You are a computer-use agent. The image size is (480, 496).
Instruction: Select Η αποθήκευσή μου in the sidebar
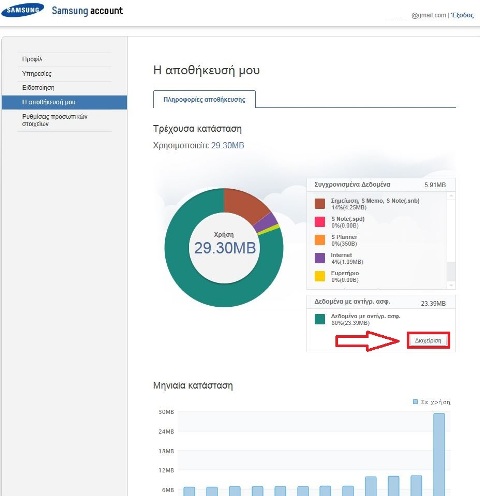click(x=64, y=102)
